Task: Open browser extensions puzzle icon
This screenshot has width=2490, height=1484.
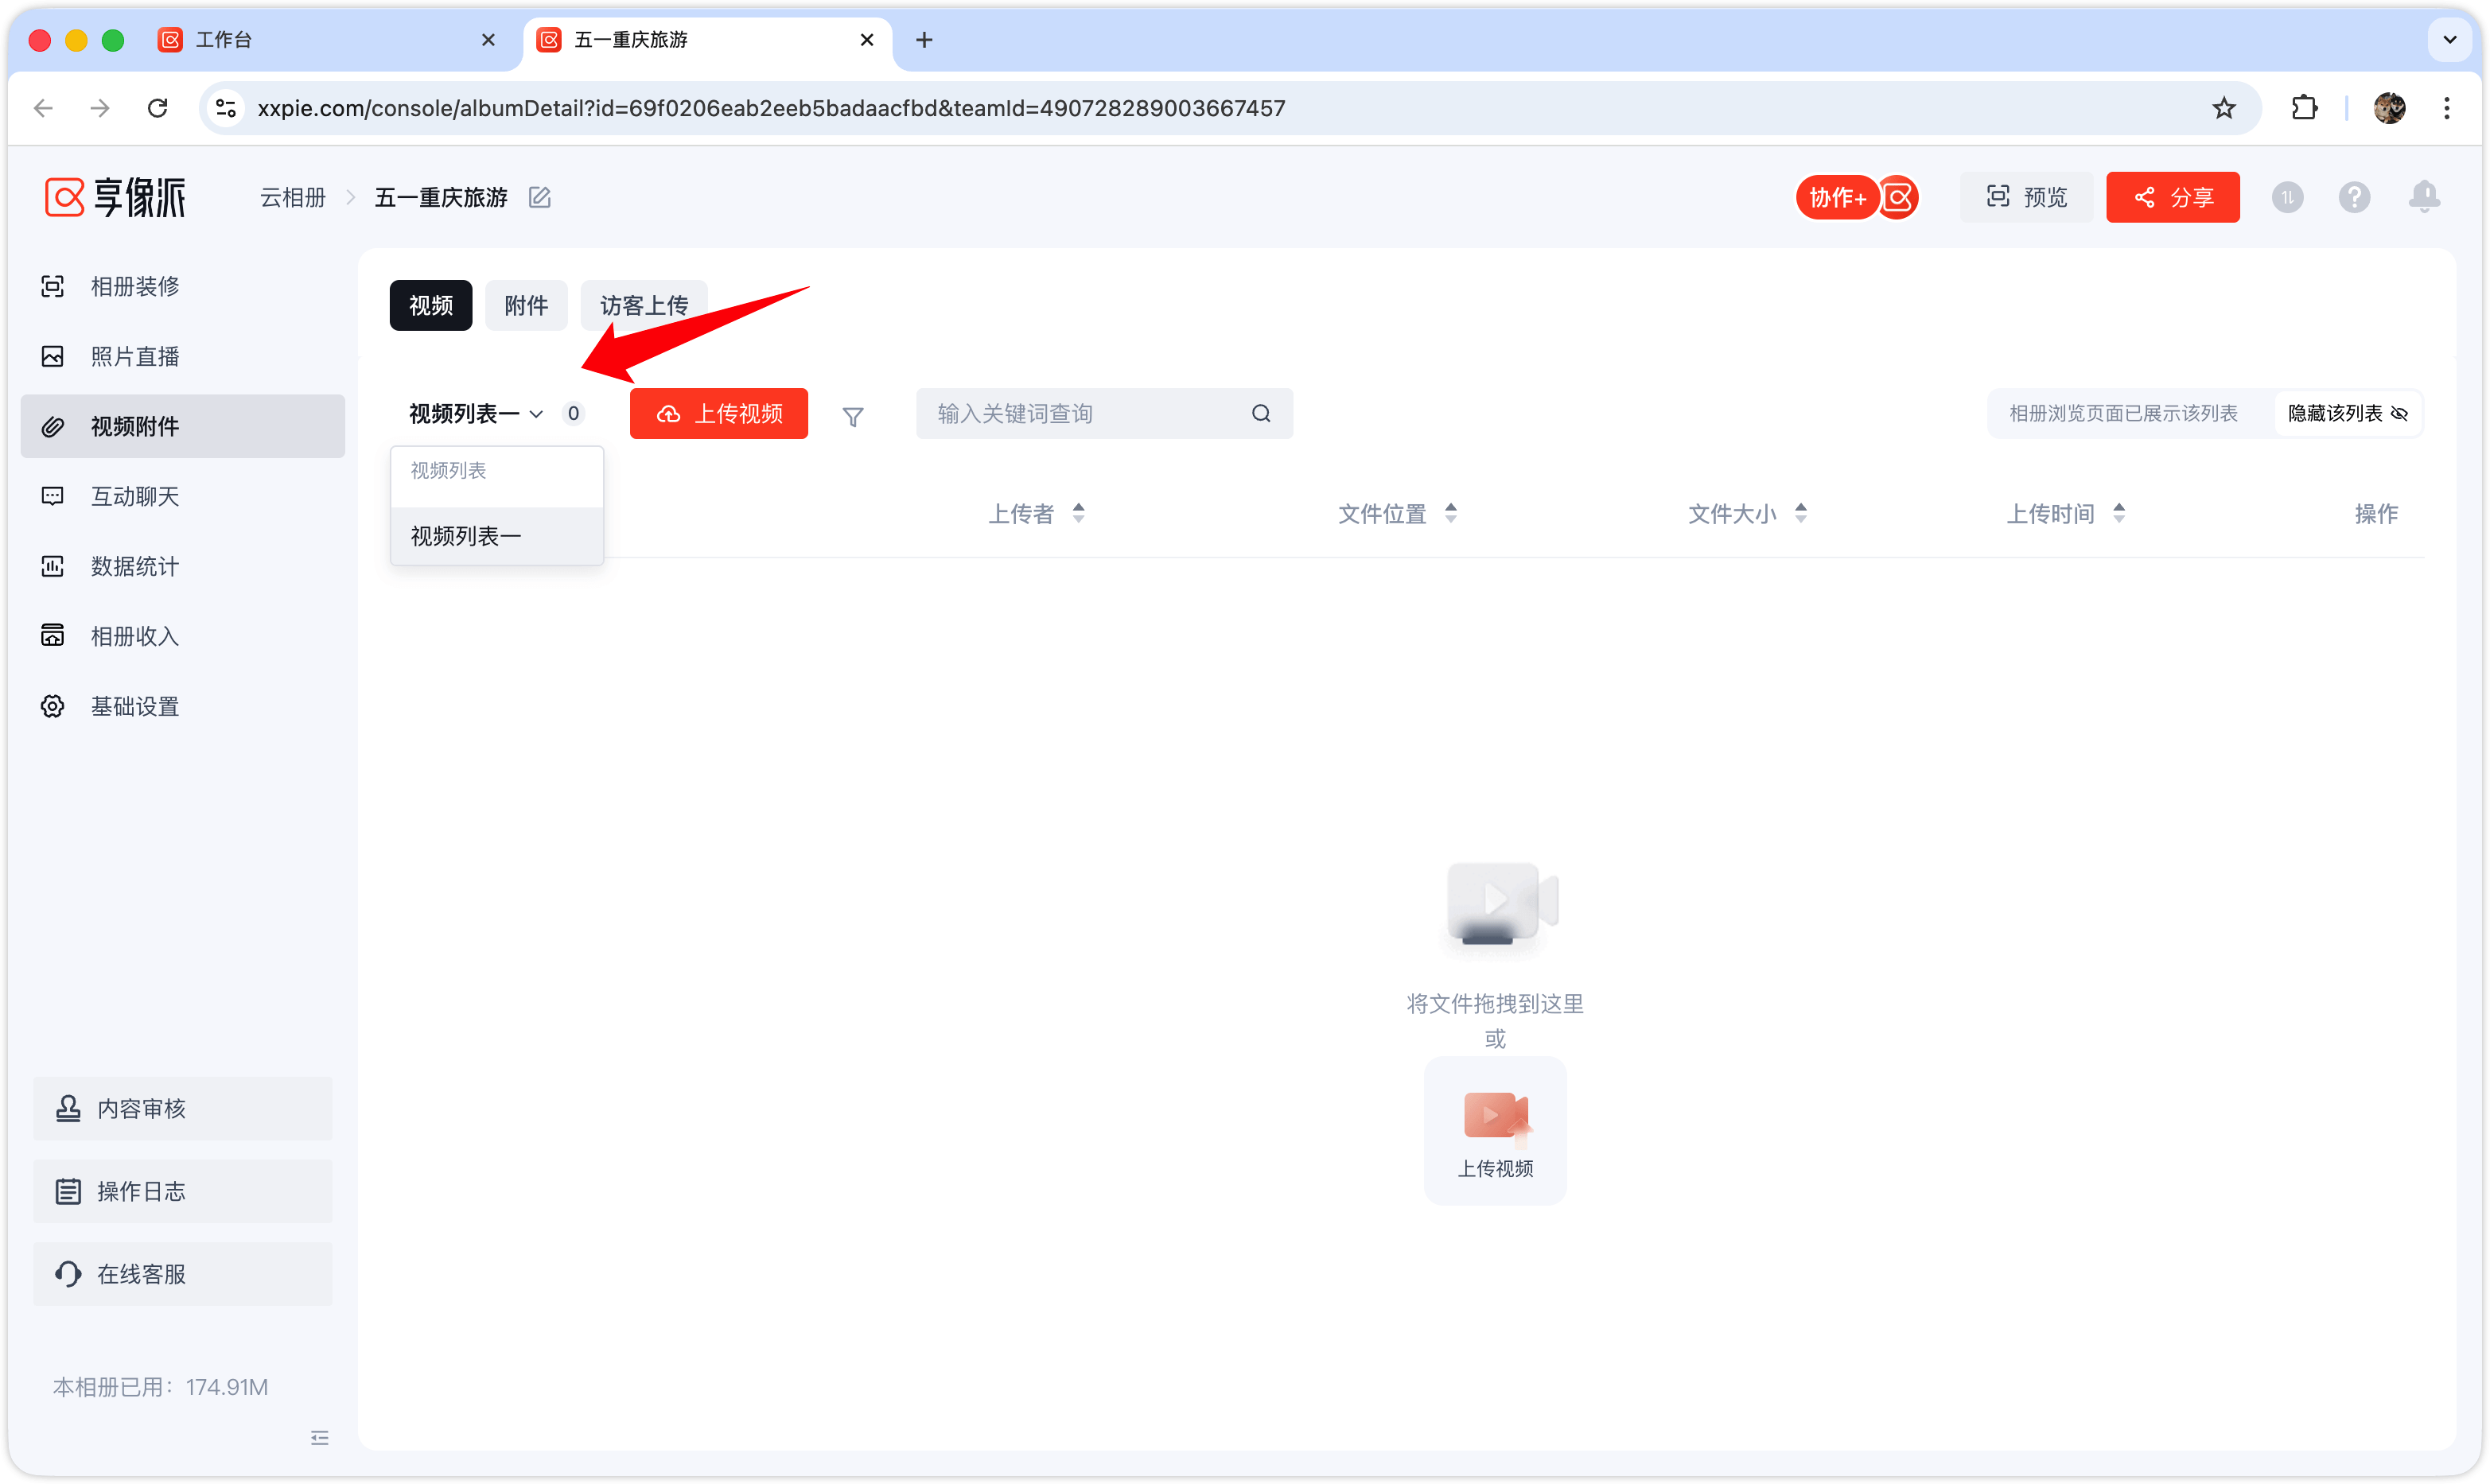Action: click(2304, 108)
